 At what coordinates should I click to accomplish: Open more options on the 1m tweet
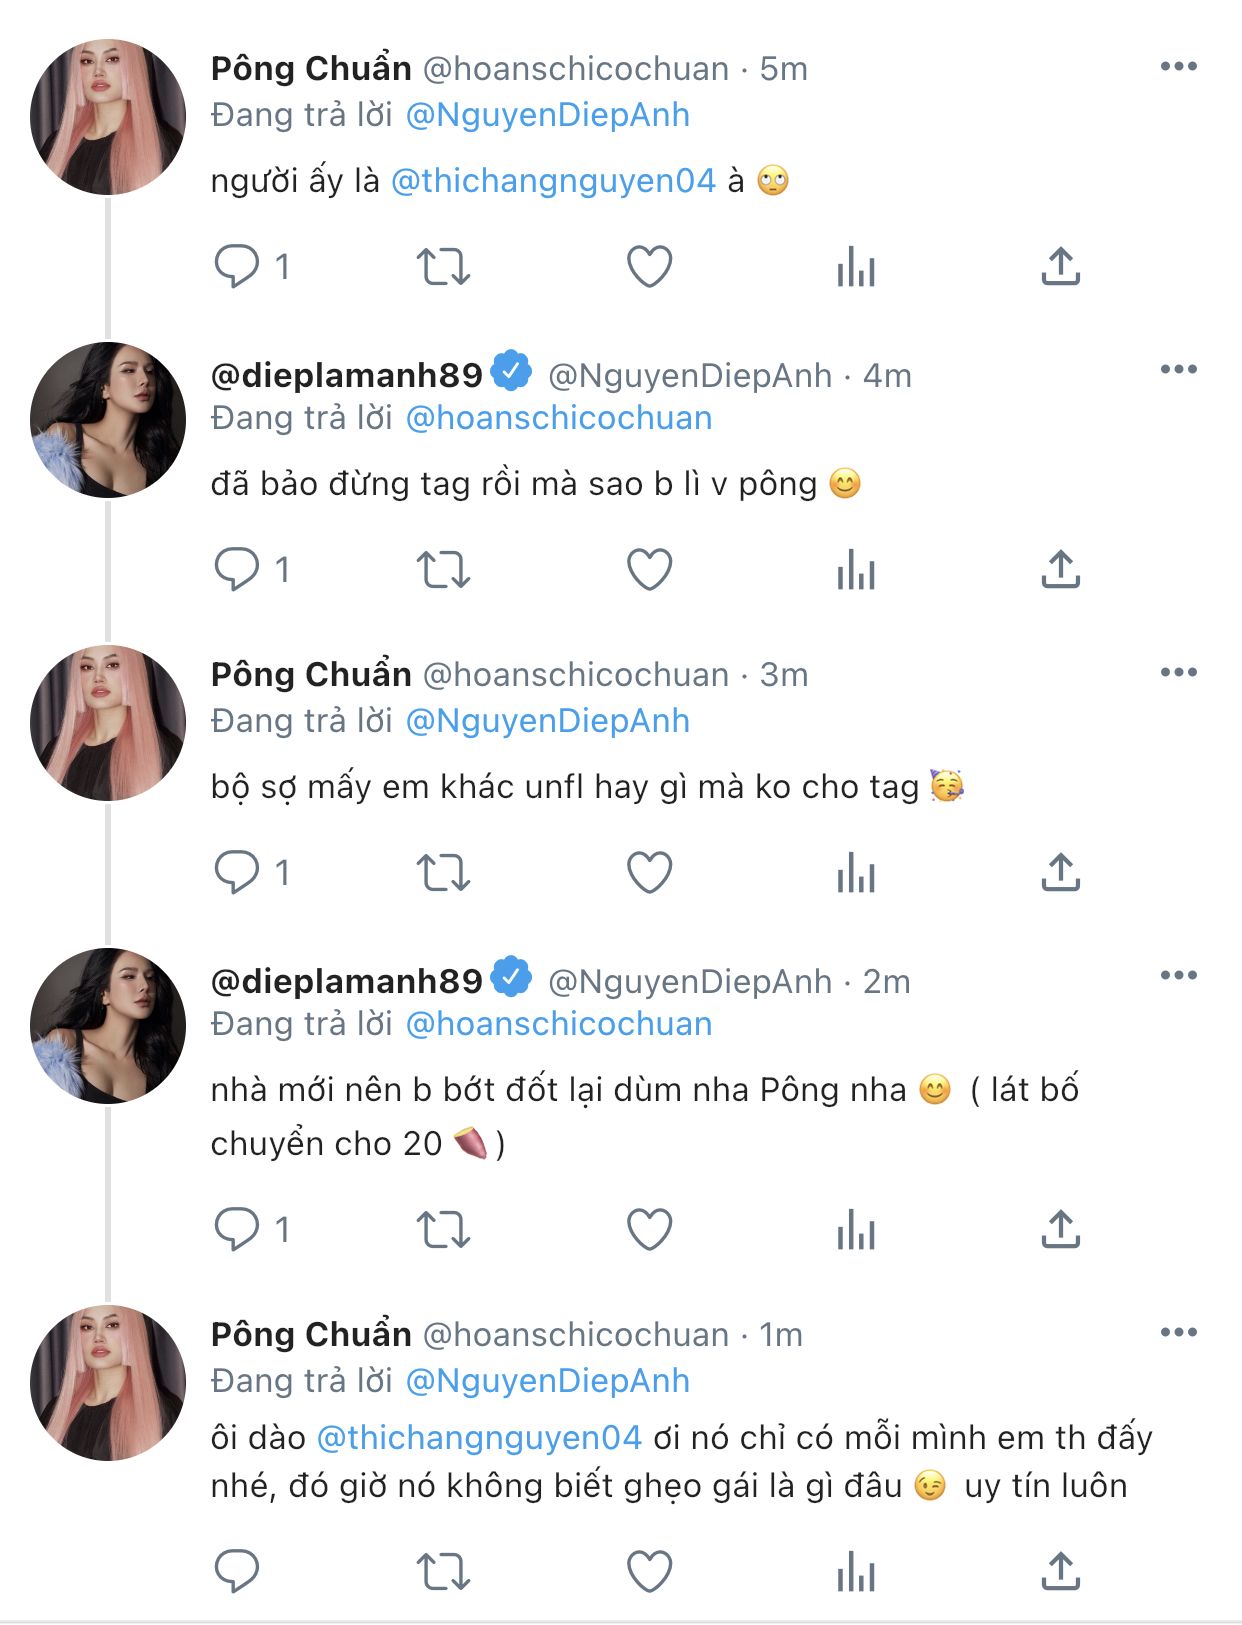pos(1178,1332)
